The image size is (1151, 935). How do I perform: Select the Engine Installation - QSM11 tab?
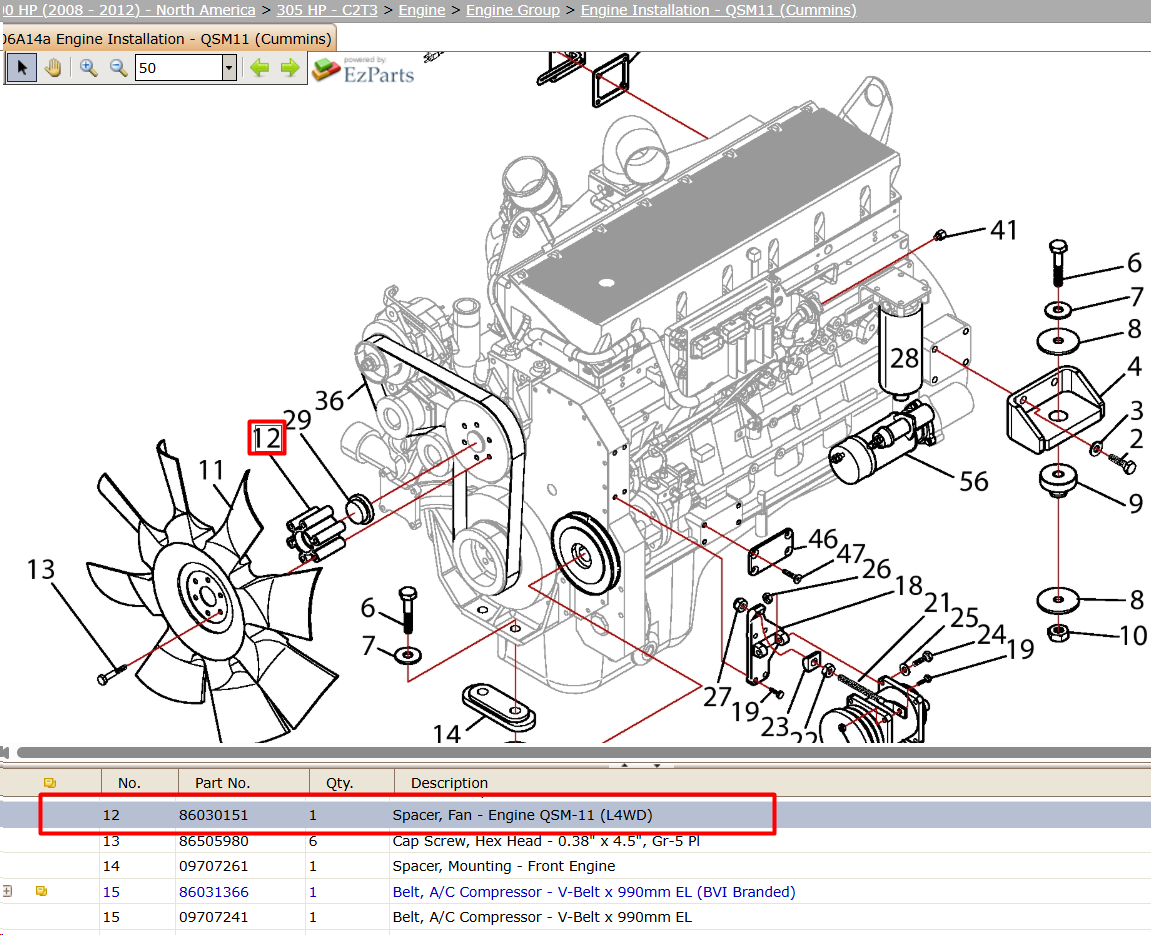[x=168, y=39]
